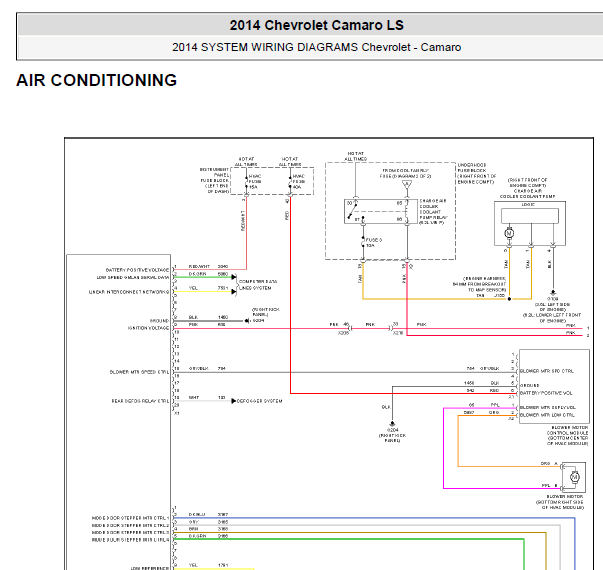Click the 'INSTRUMENT PANEL FUSE BLOCK' label
The height and width of the screenshot is (570, 603).
(x=214, y=180)
